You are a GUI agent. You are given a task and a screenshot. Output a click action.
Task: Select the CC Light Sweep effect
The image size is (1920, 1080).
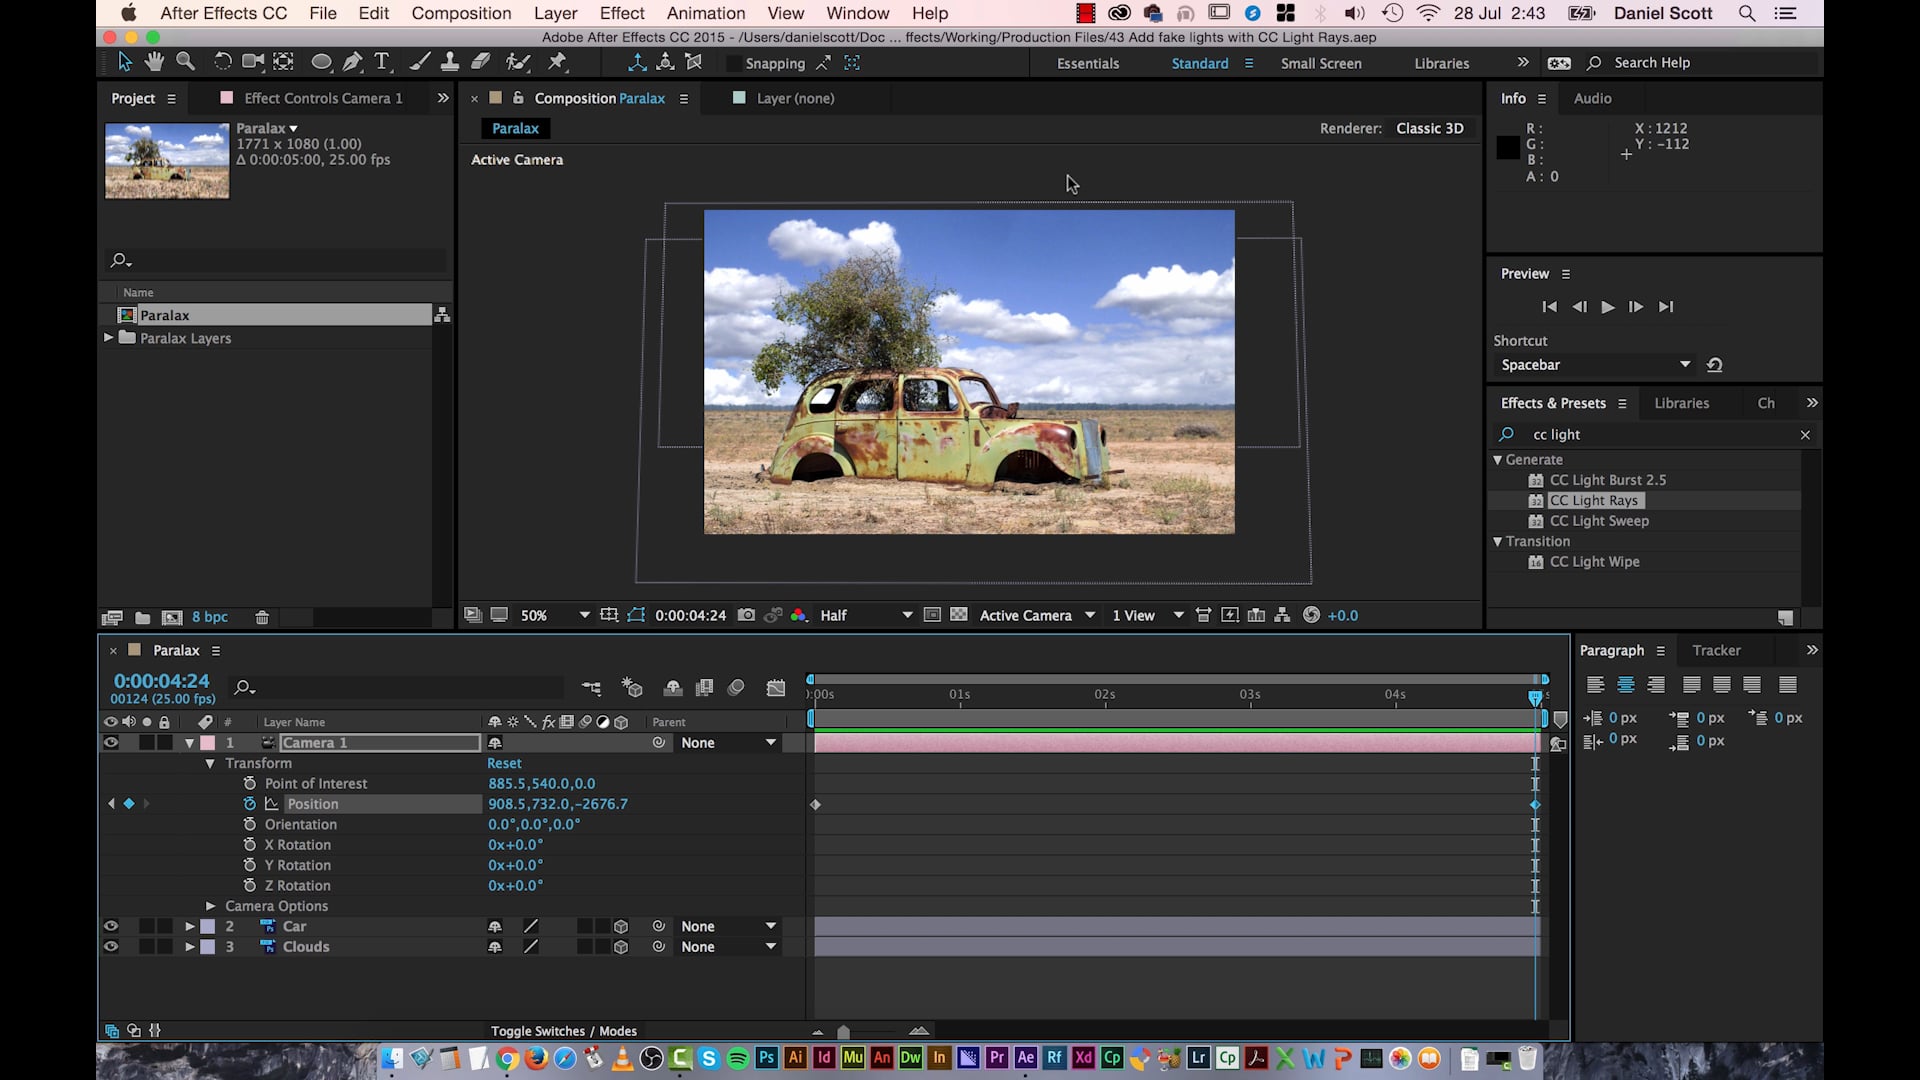point(1598,521)
